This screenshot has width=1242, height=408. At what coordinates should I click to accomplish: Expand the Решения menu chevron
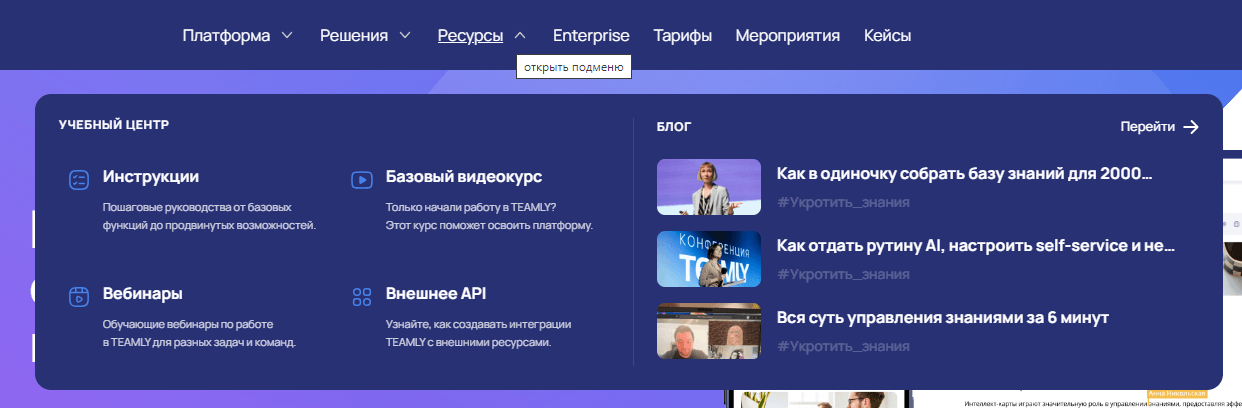click(x=405, y=35)
